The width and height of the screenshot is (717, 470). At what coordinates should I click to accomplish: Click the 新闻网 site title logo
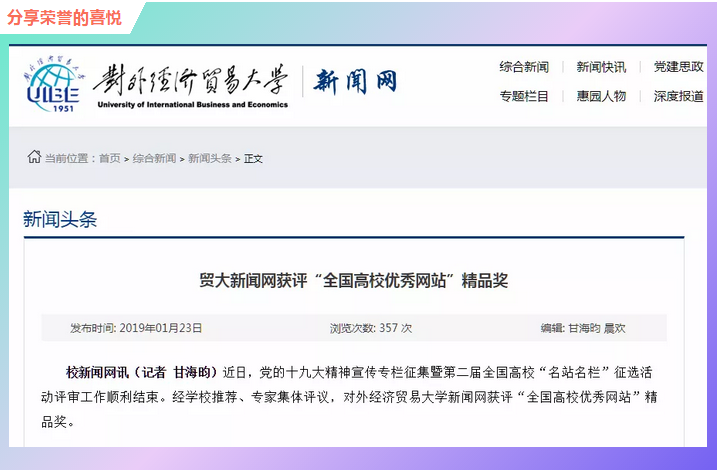(356, 81)
